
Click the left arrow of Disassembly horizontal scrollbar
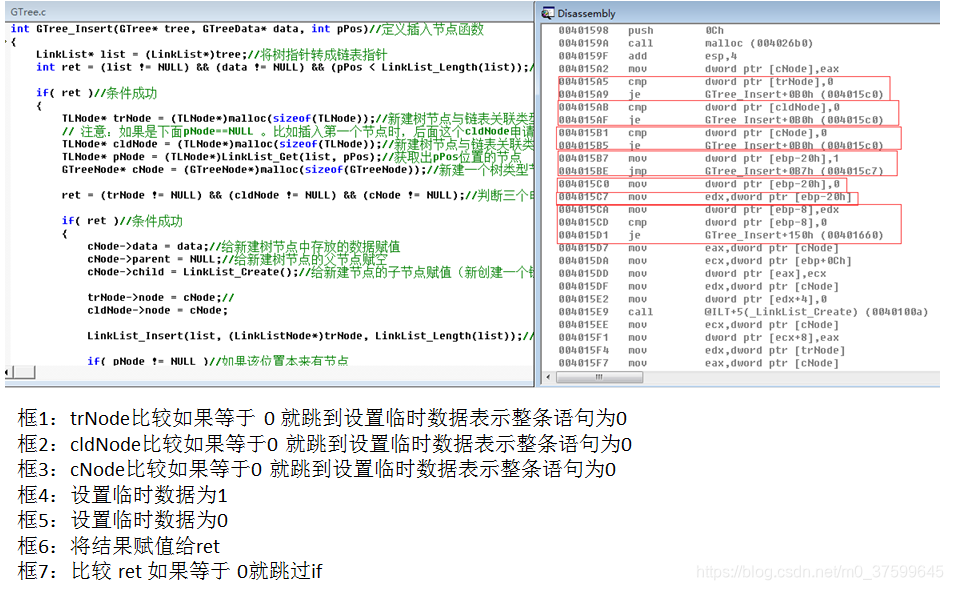(549, 377)
